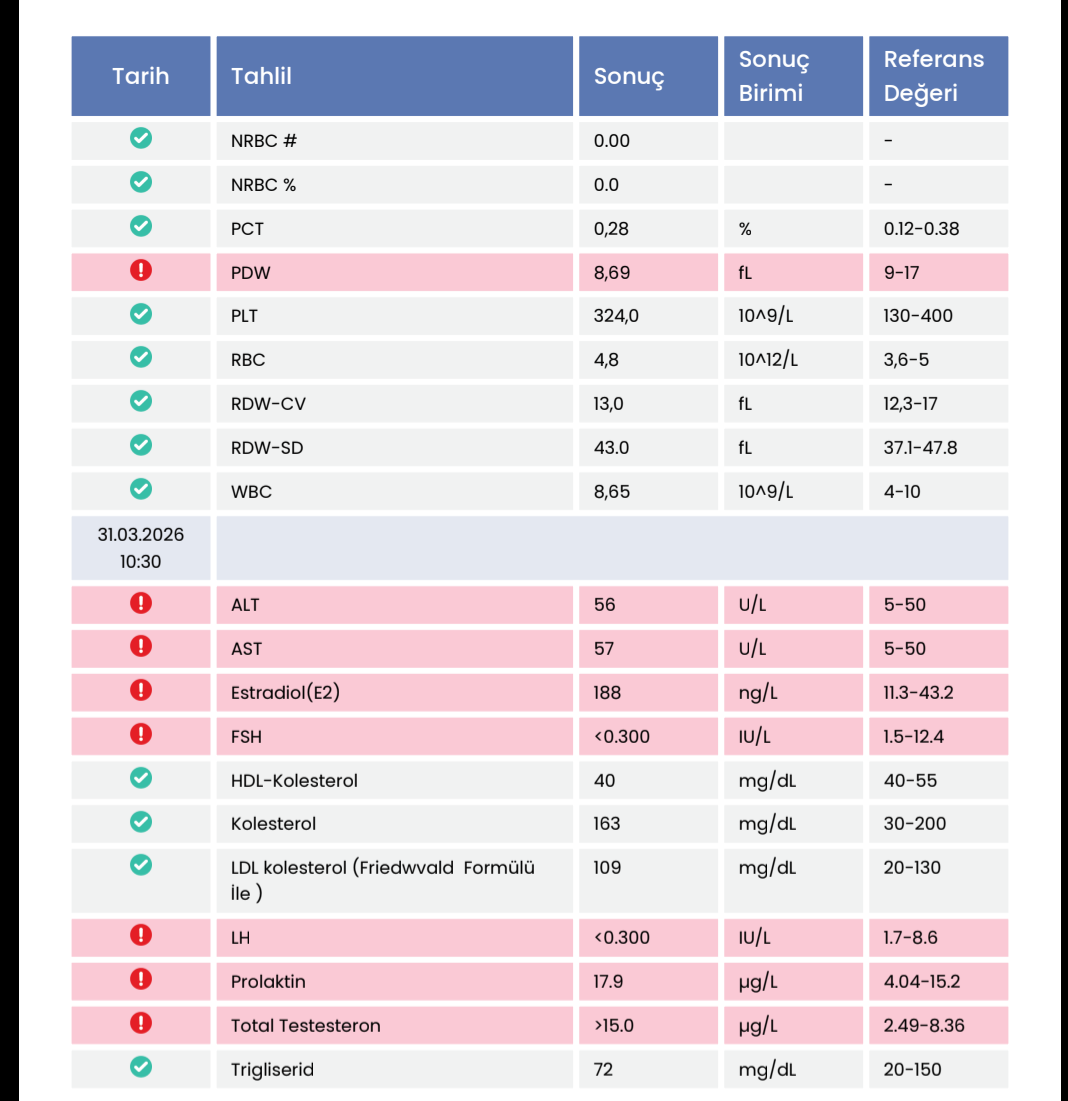Screen dimensions: 1068x1101
Task: Click the Referans Değeri column header
Action: pyautogui.click(x=933, y=76)
